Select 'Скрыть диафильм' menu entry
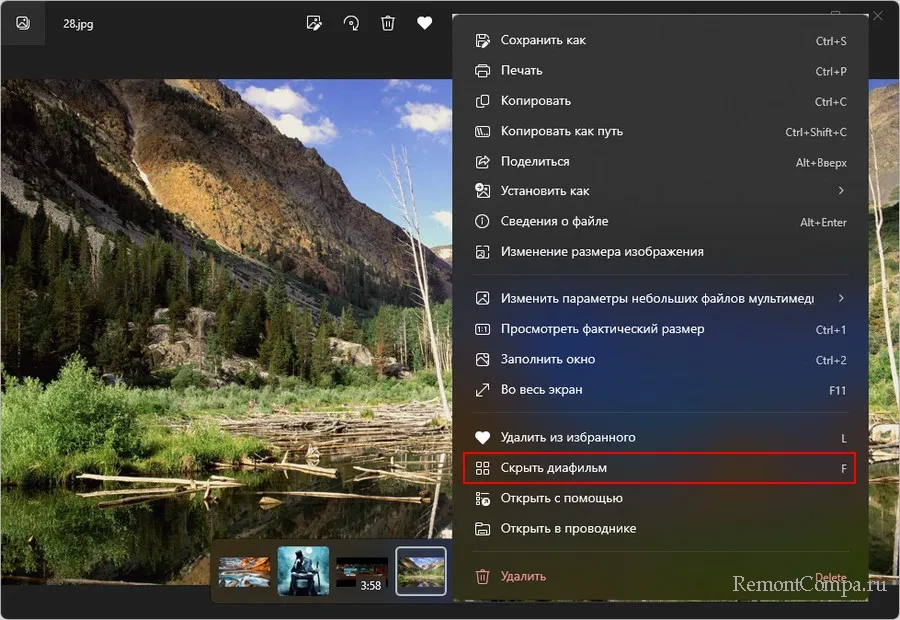This screenshot has height=620, width=900. point(660,468)
